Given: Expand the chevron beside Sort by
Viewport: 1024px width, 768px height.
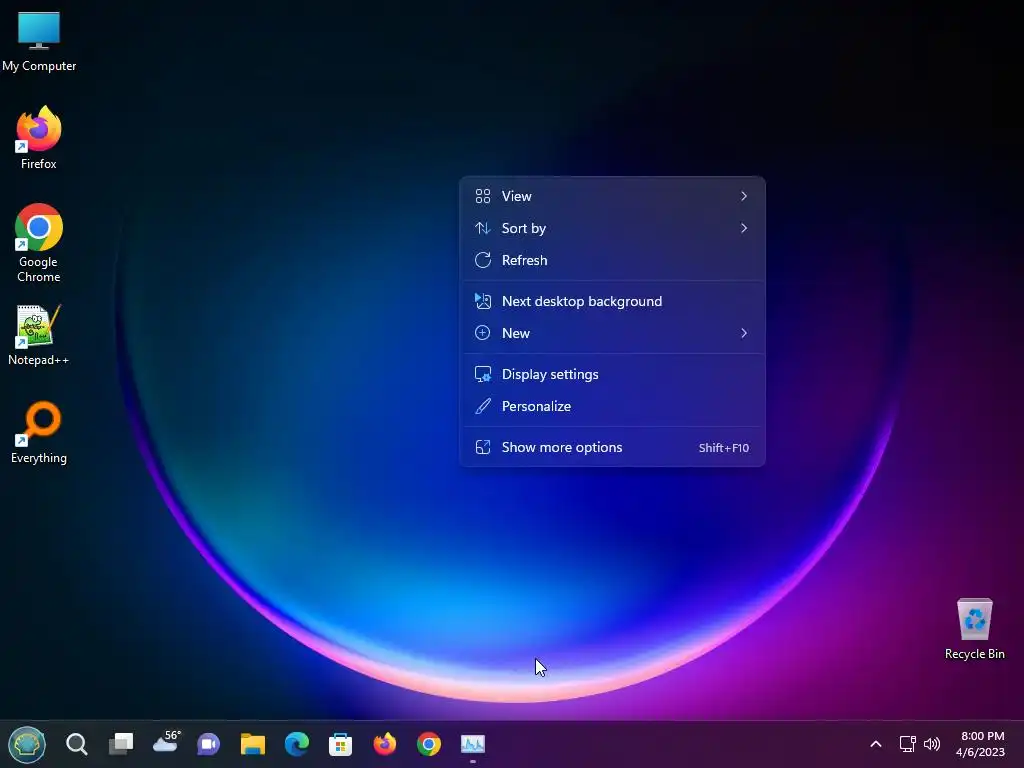Looking at the screenshot, I should pyautogui.click(x=743, y=228).
